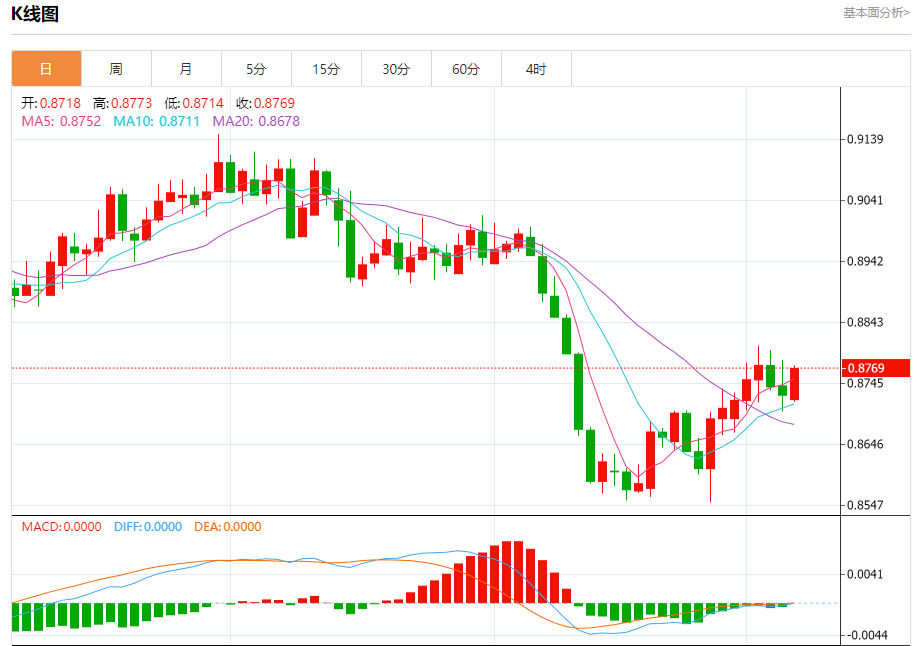The image size is (918, 646).
Task: Open the 15分 interval tab
Action: pos(326,69)
